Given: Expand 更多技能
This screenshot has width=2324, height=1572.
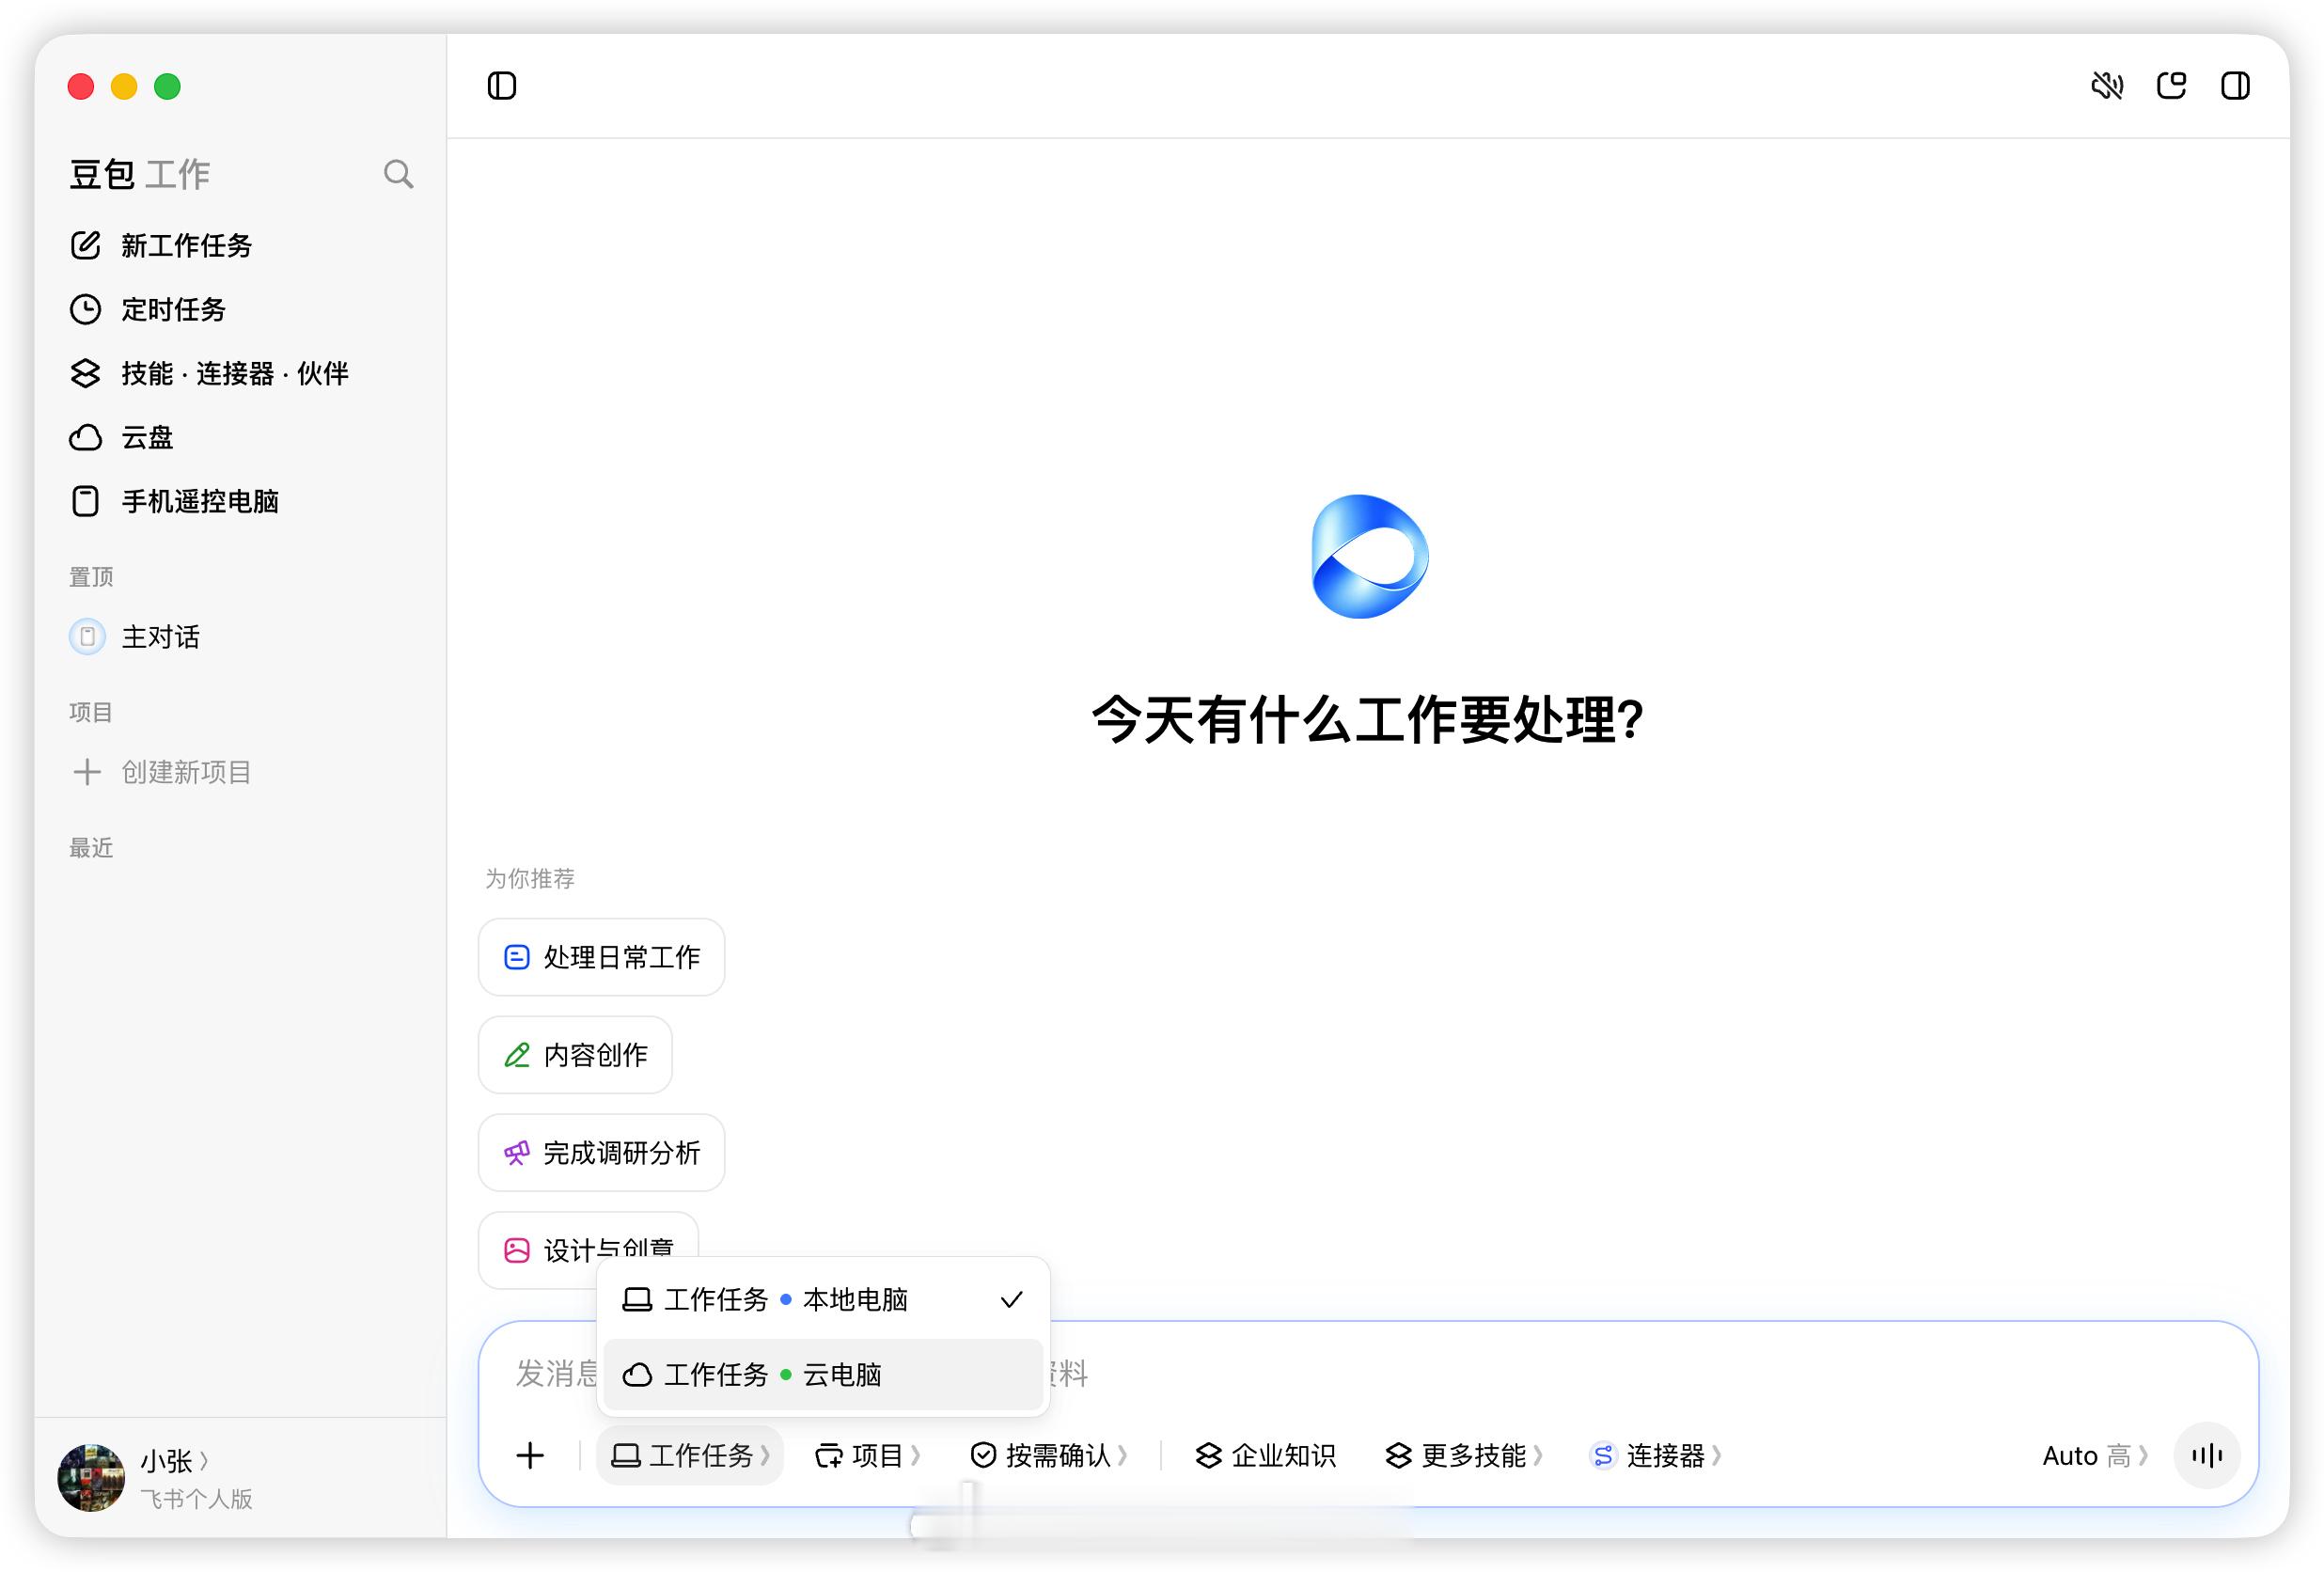Looking at the screenshot, I should pyautogui.click(x=1464, y=1455).
